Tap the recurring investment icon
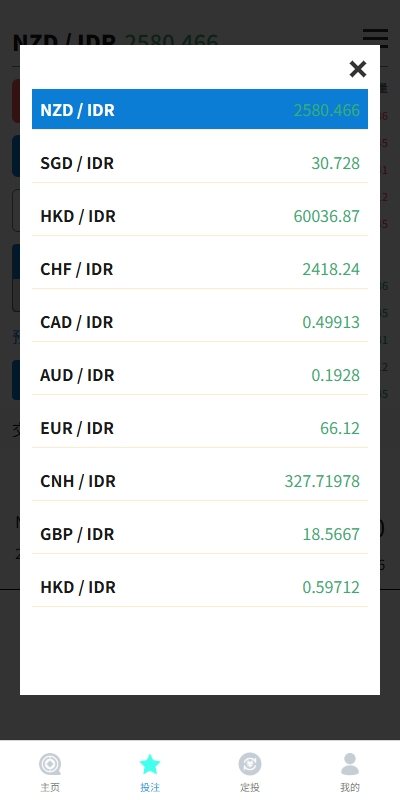This screenshot has height=800, width=400. point(250,764)
